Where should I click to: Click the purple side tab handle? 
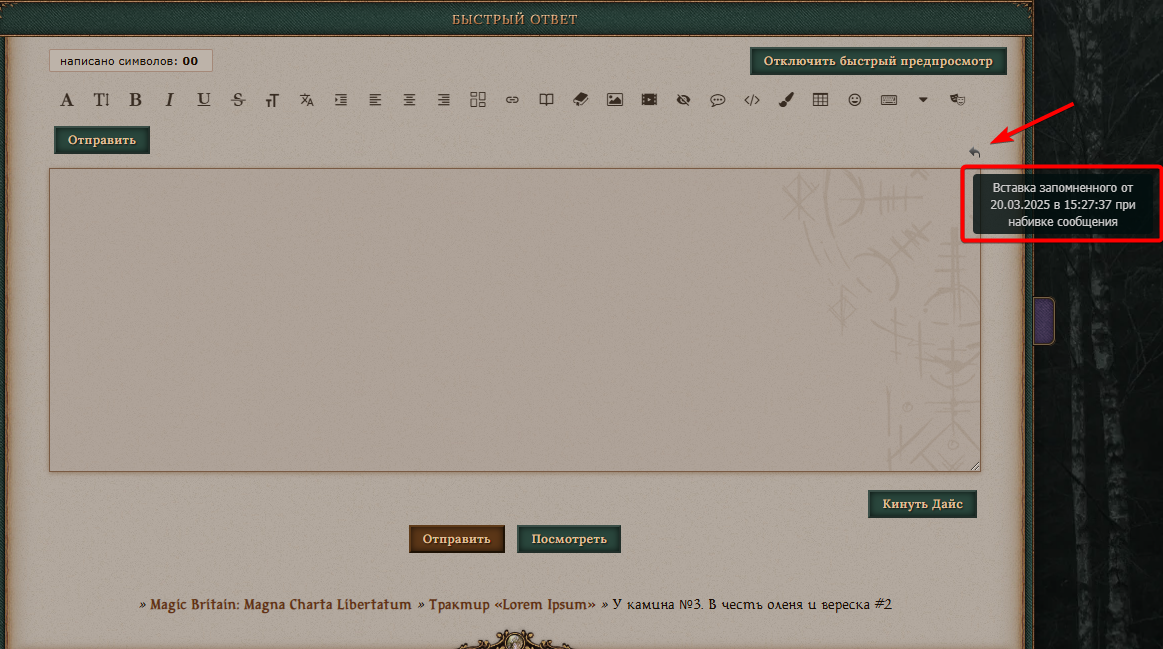click(x=1044, y=320)
